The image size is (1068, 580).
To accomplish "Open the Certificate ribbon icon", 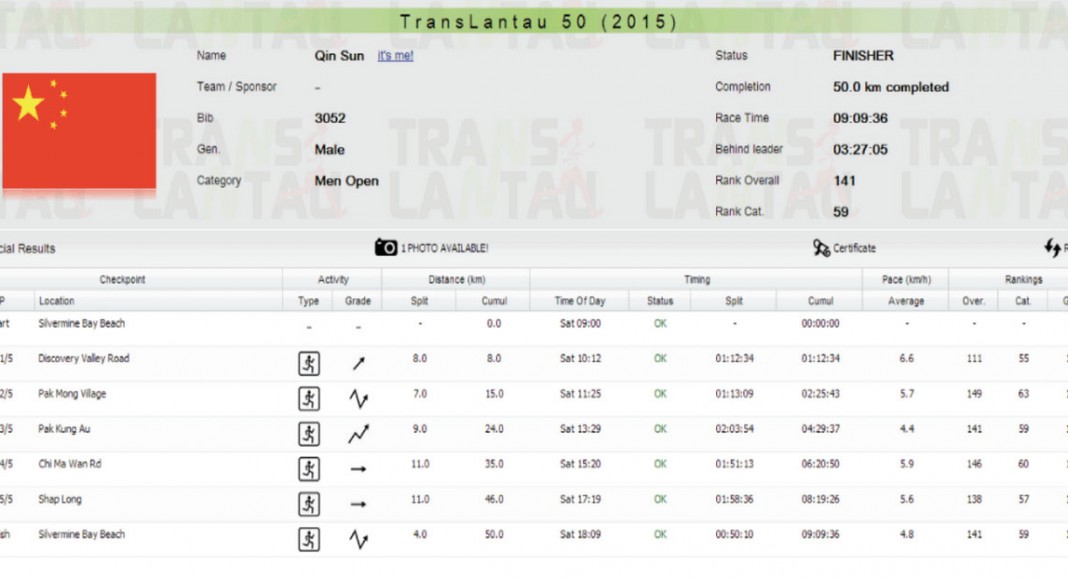I will 821,248.
